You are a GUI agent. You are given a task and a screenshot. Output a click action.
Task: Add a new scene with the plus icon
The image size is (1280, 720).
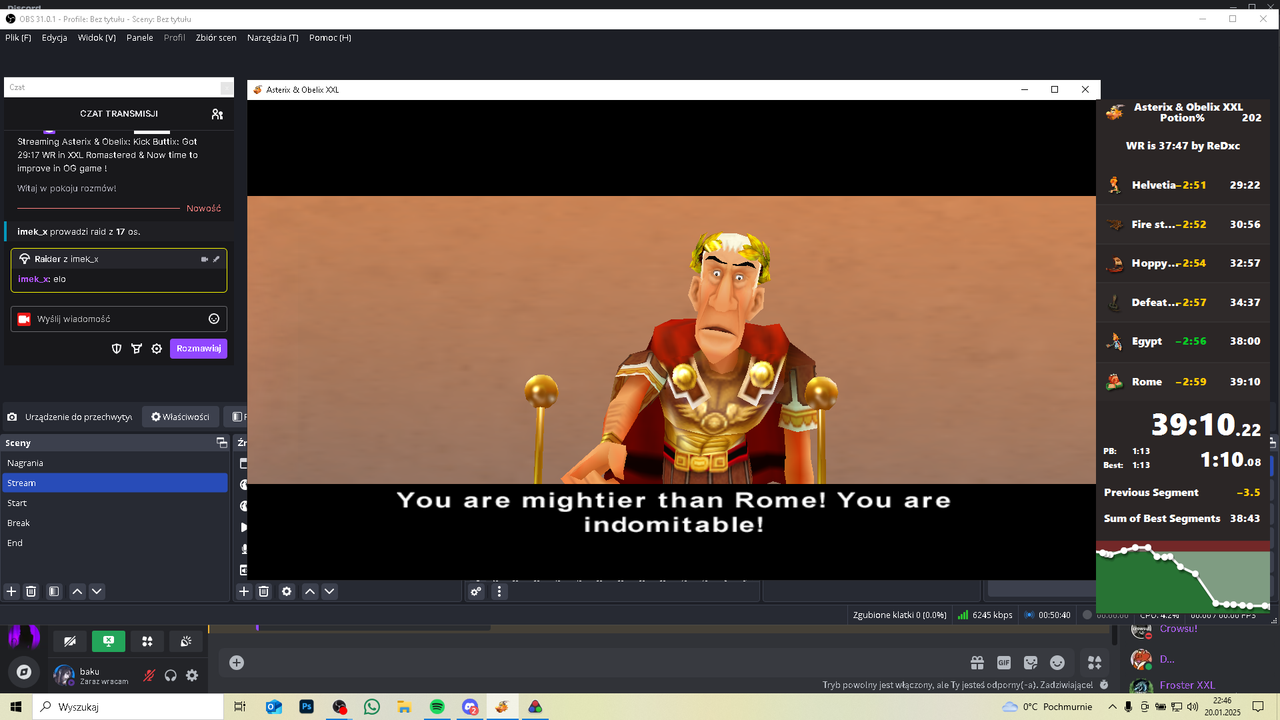click(x=12, y=592)
